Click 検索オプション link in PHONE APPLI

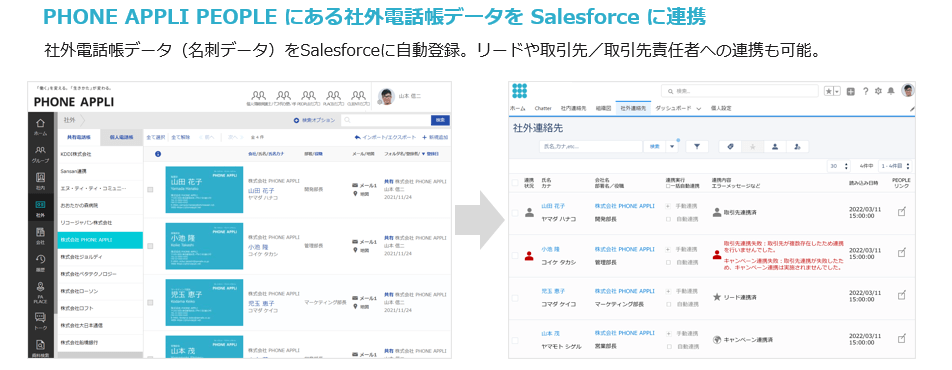coord(314,120)
